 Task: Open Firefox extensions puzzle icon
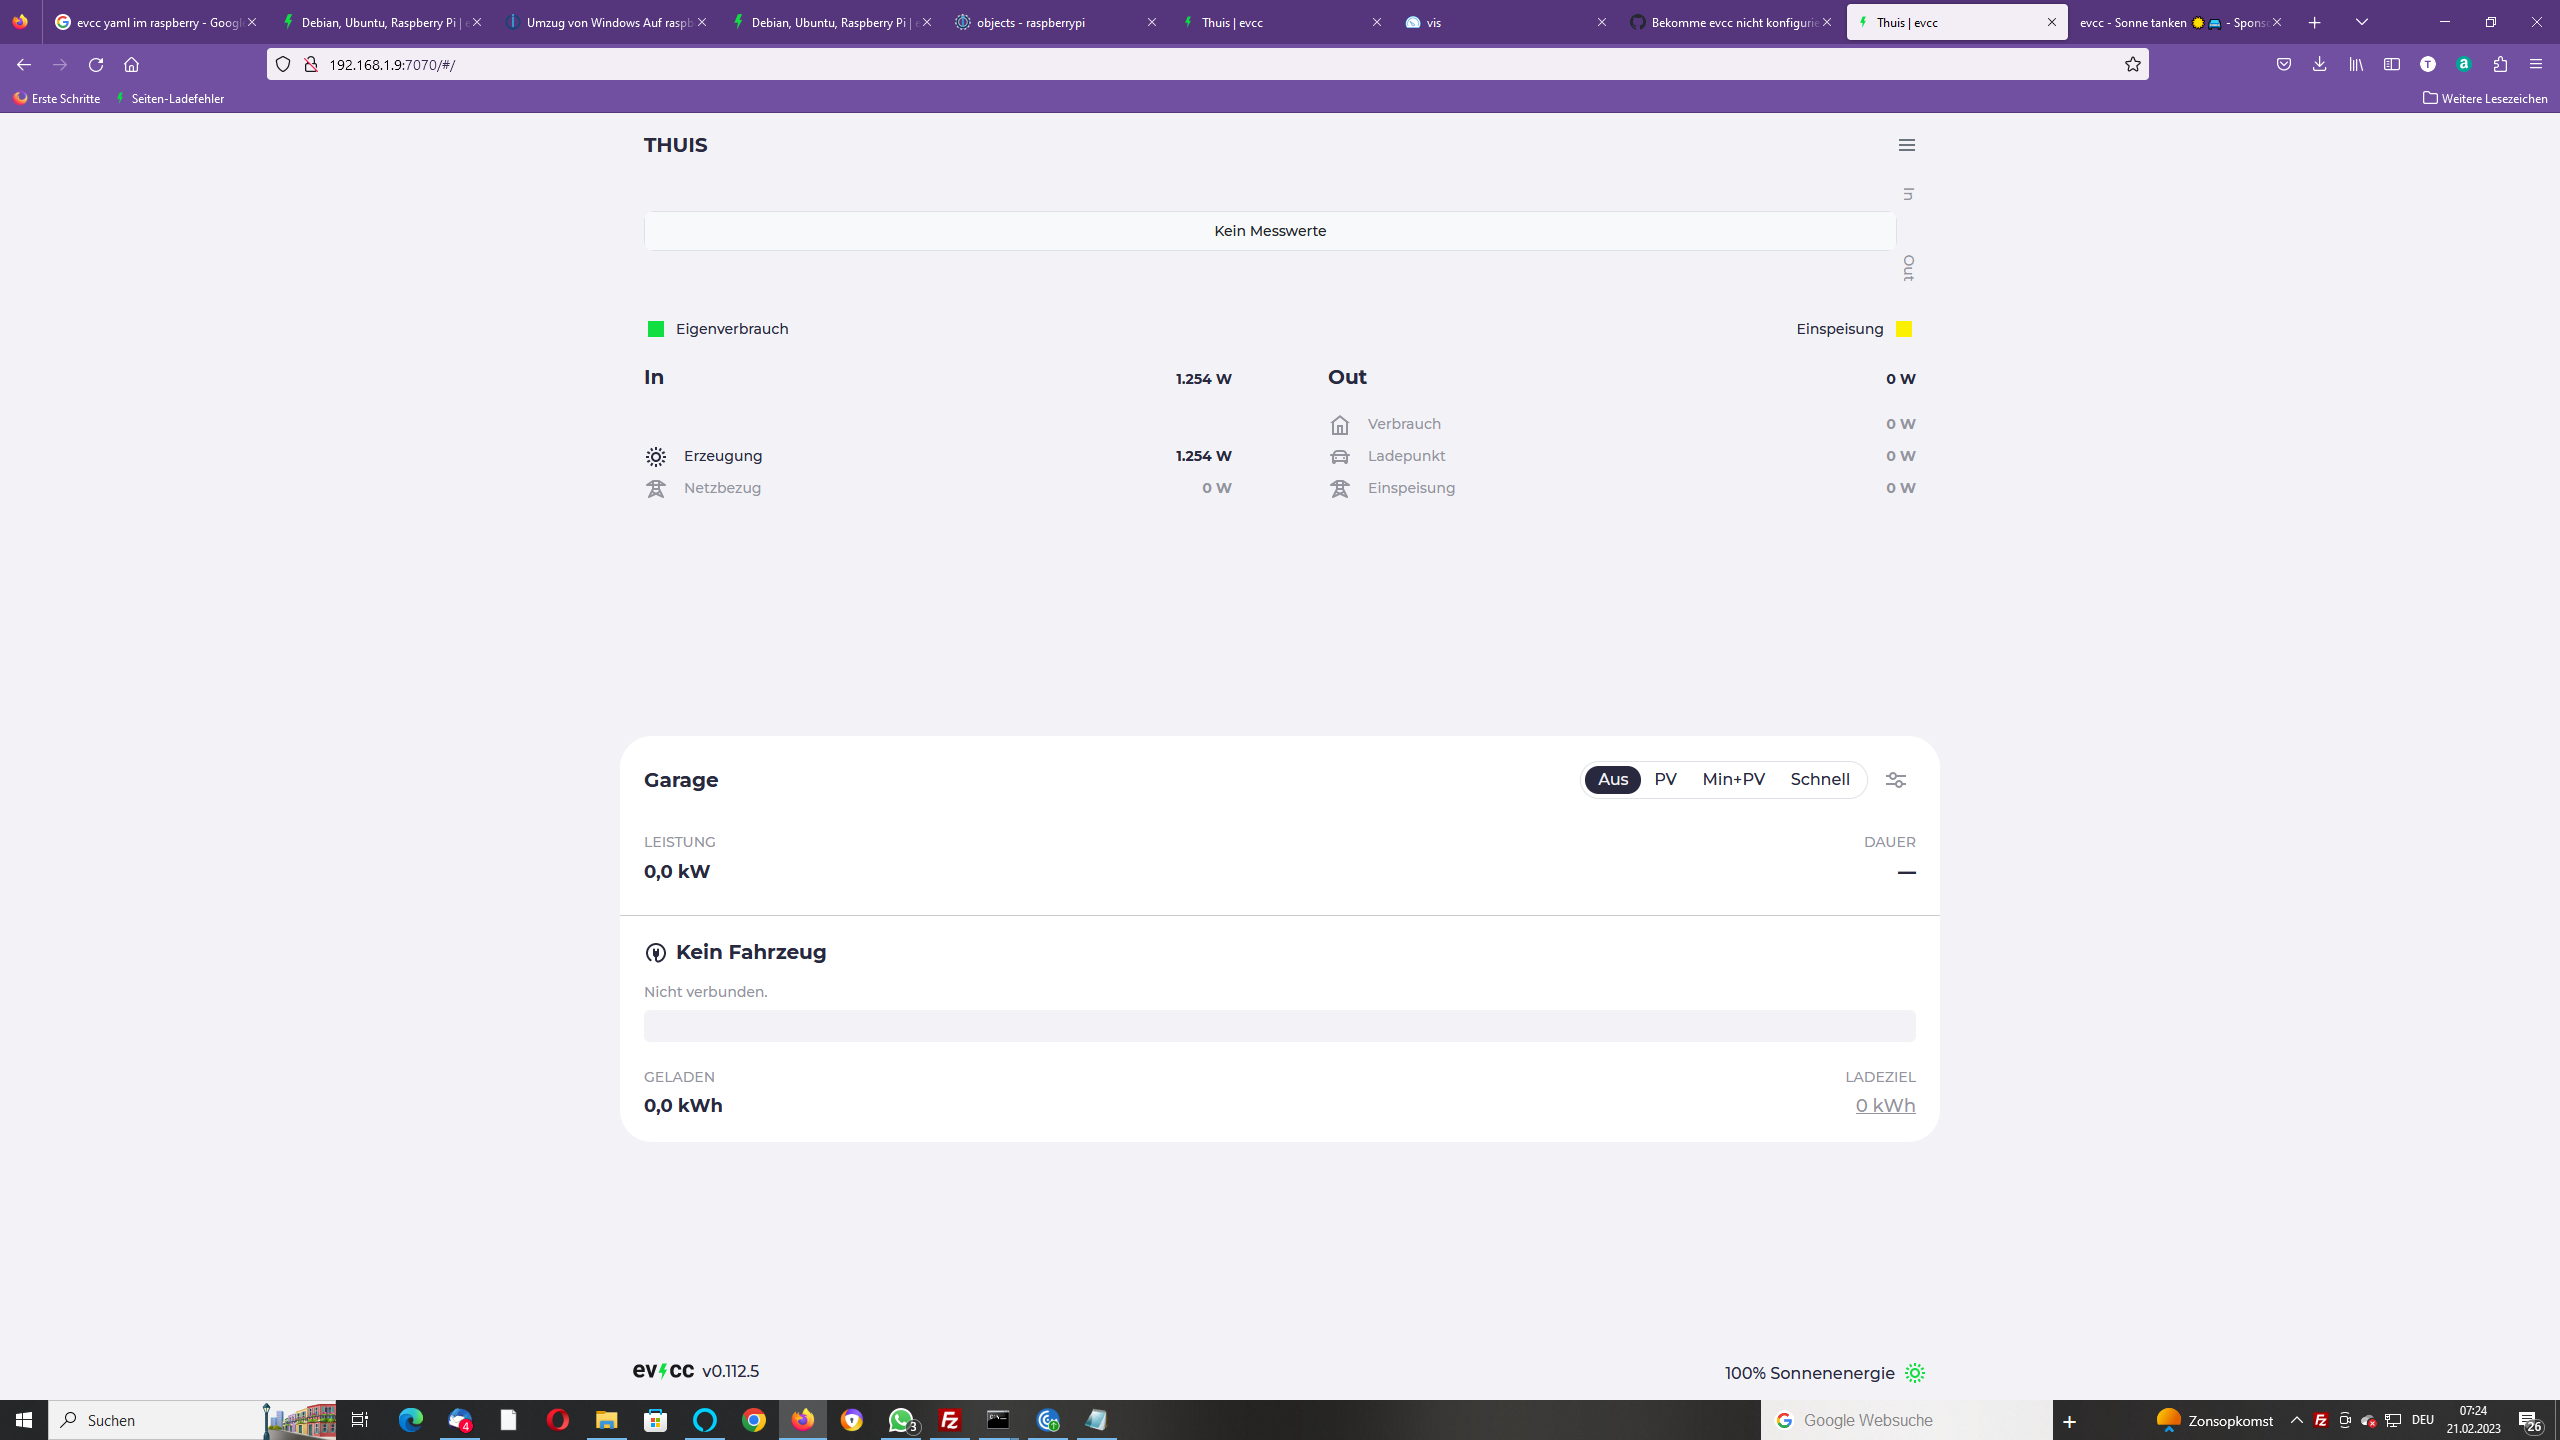click(2500, 64)
